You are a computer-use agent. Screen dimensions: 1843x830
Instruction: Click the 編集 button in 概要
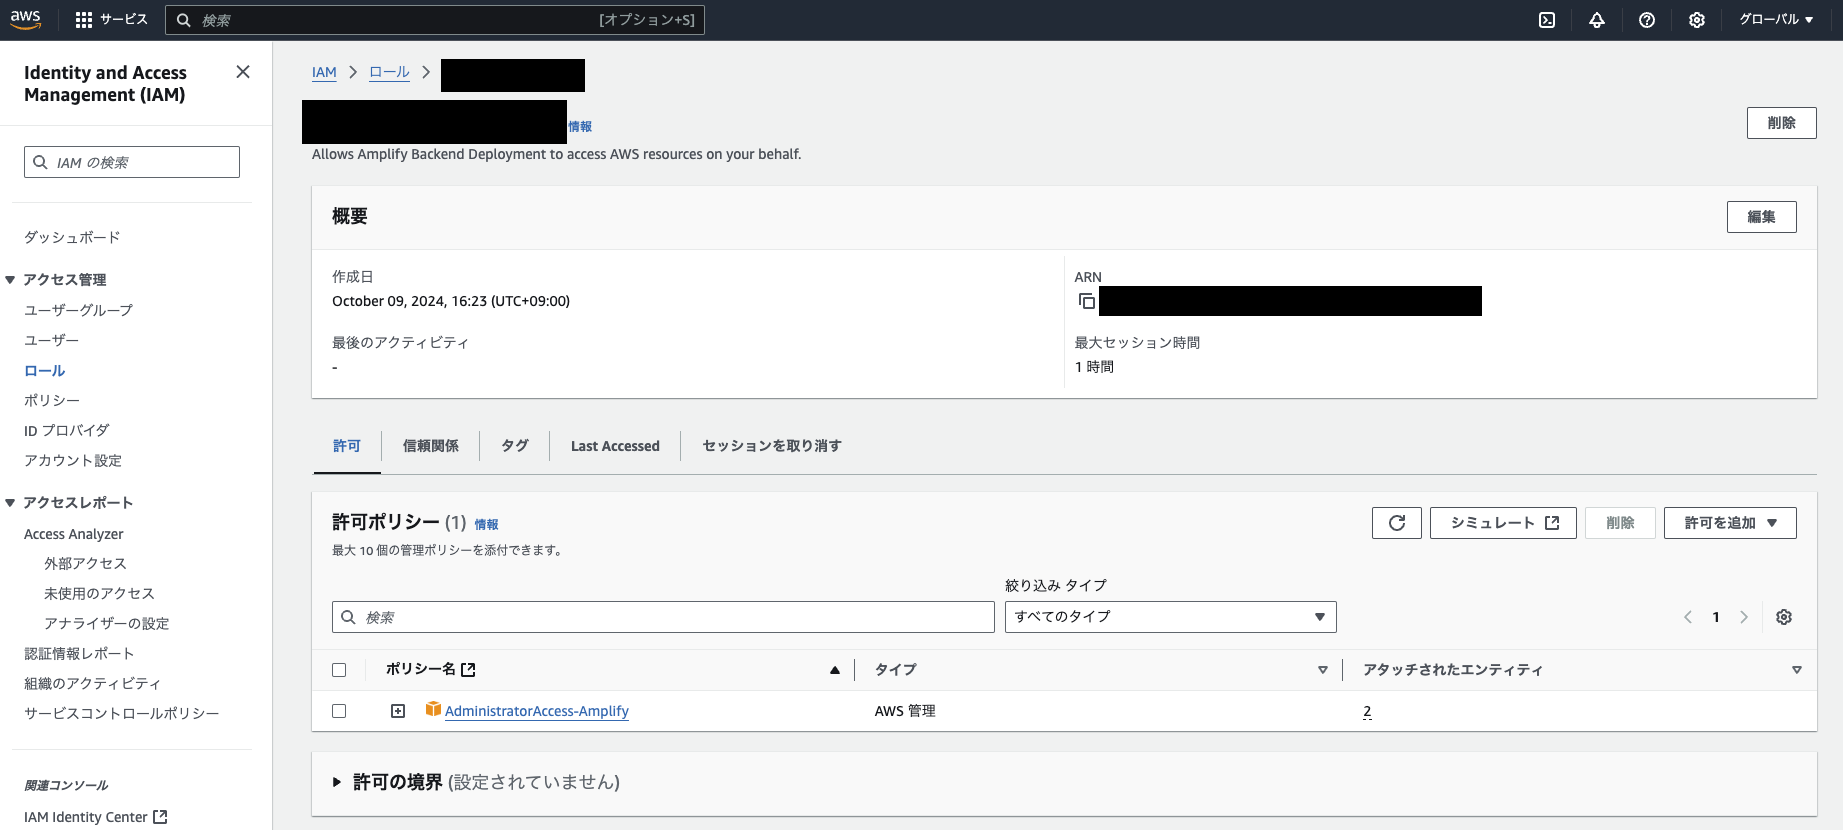click(x=1761, y=217)
